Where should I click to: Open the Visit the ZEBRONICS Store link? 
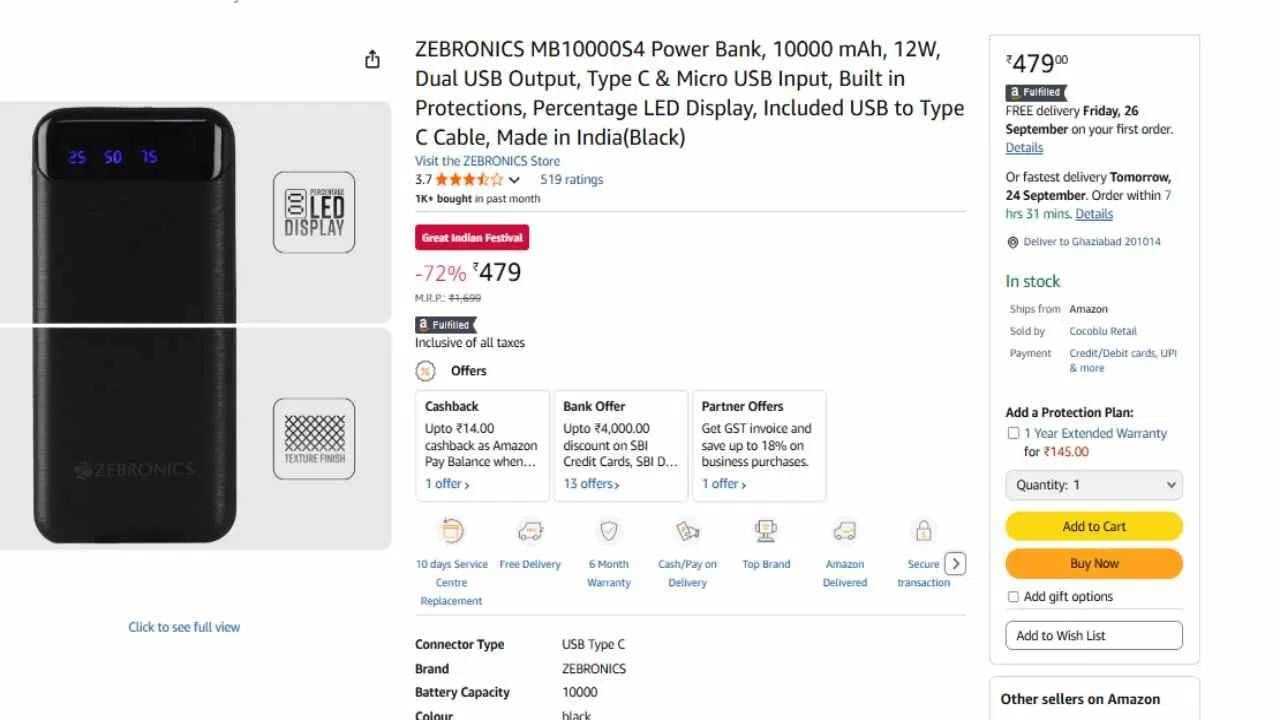pyautogui.click(x=487, y=160)
